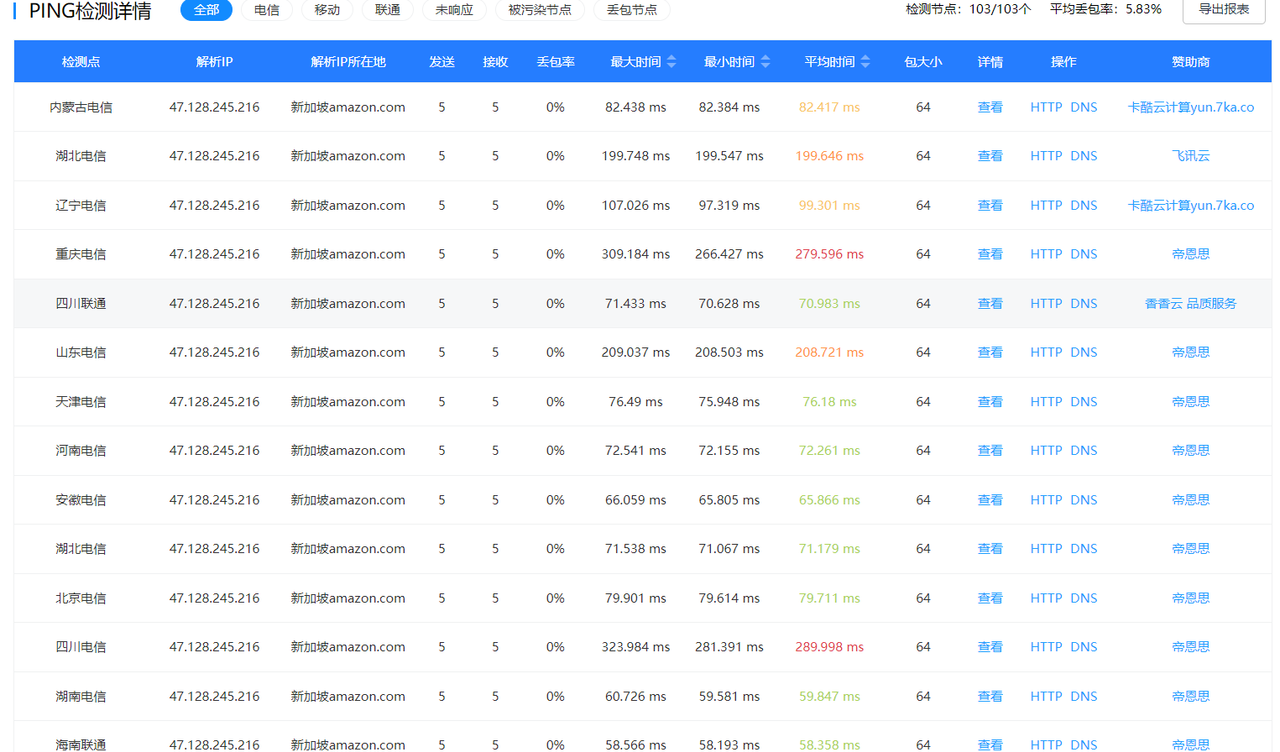This screenshot has width=1280, height=752.
Task: Open sponsor 帝恩思 in 重庆电信 row
Action: coord(1191,254)
